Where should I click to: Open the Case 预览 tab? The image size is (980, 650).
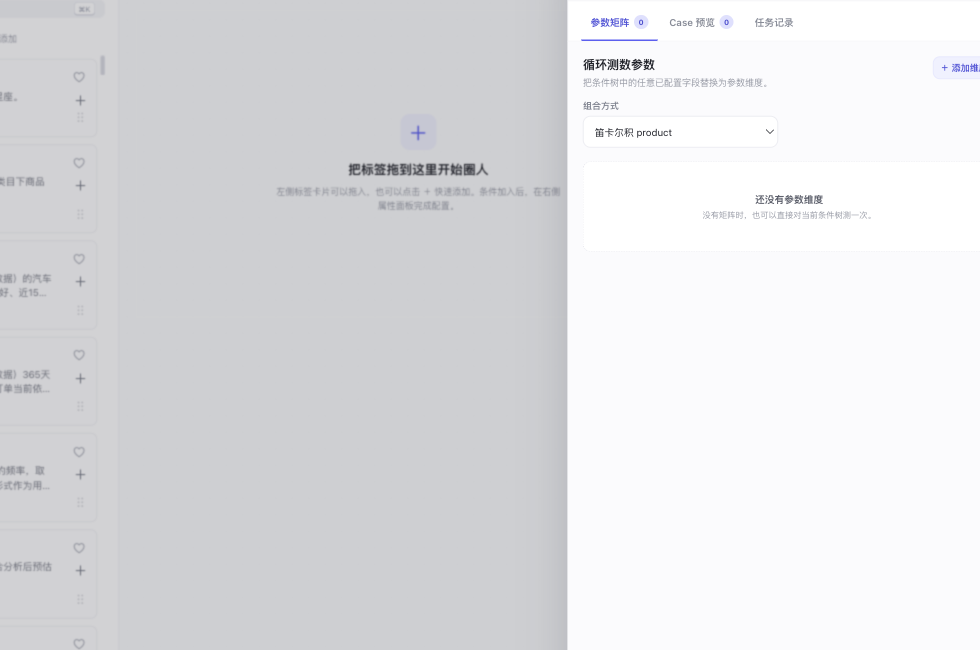tap(701, 22)
